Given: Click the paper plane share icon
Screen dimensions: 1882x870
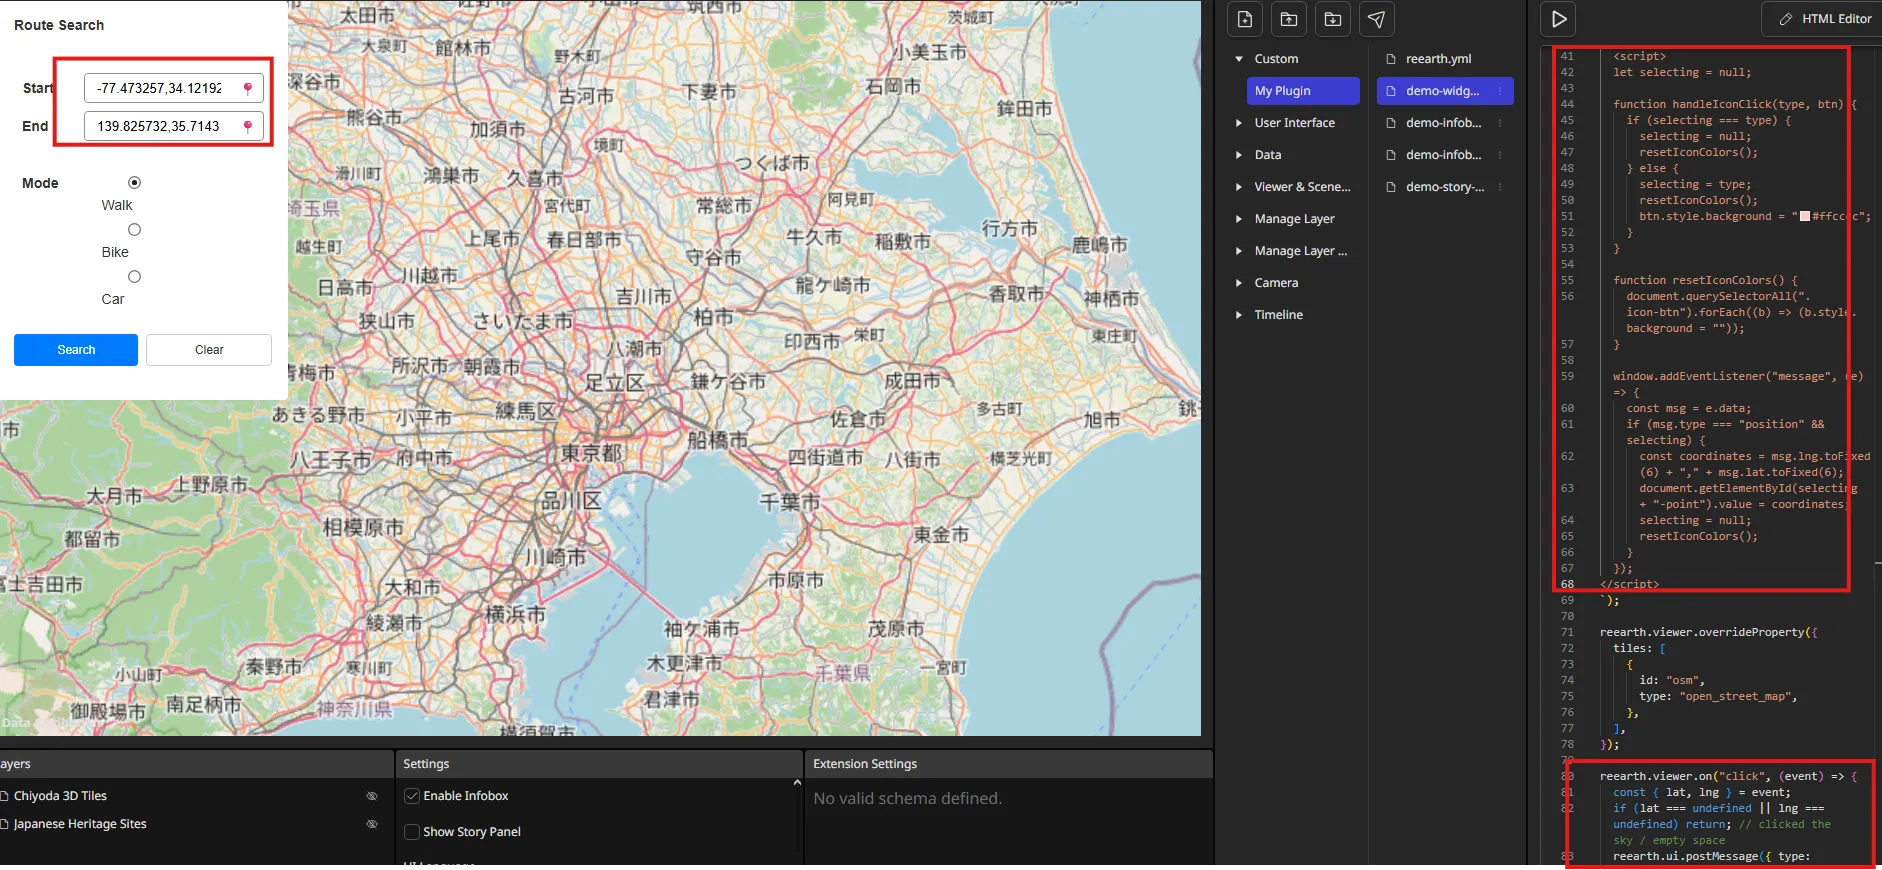Looking at the screenshot, I should [x=1377, y=19].
